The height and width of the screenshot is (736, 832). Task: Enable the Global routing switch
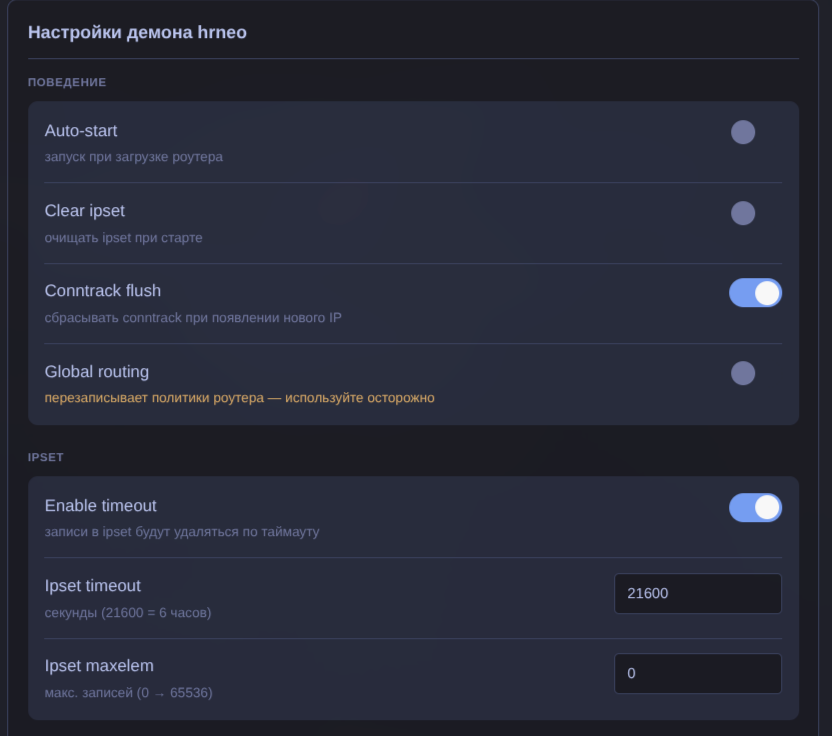pyautogui.click(x=754, y=373)
